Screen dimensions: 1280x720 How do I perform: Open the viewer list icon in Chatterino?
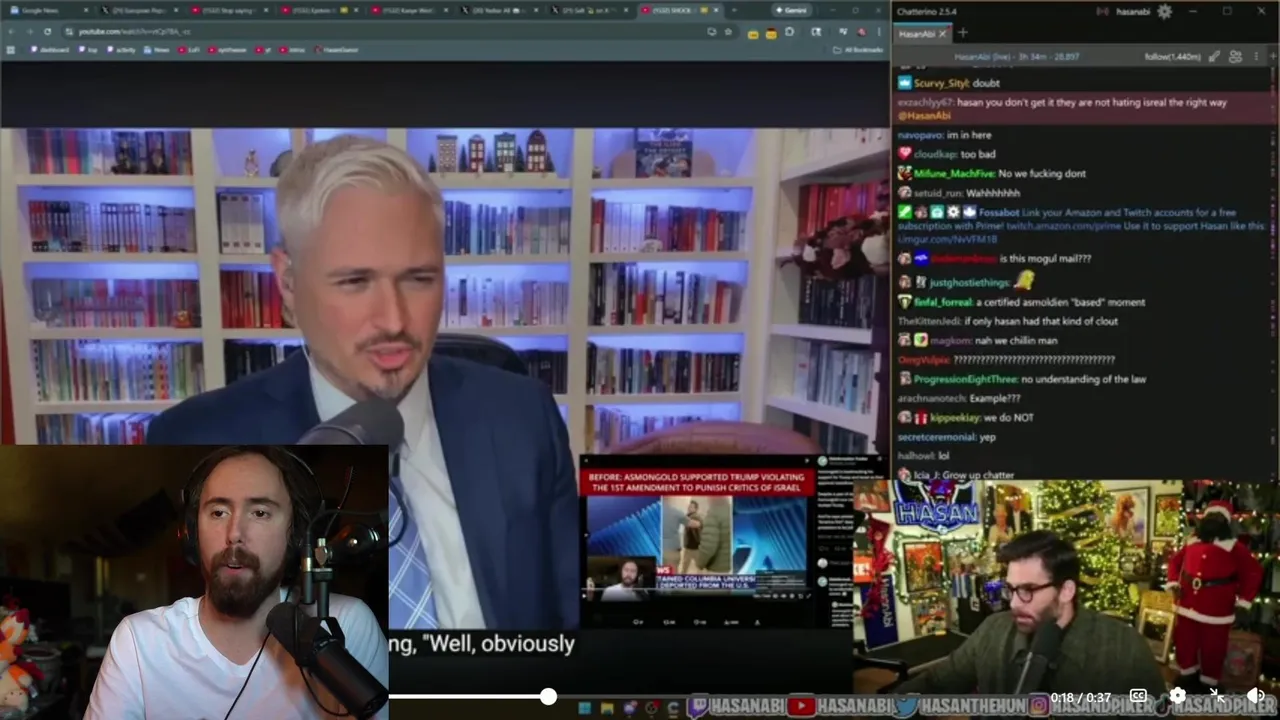coord(1235,57)
